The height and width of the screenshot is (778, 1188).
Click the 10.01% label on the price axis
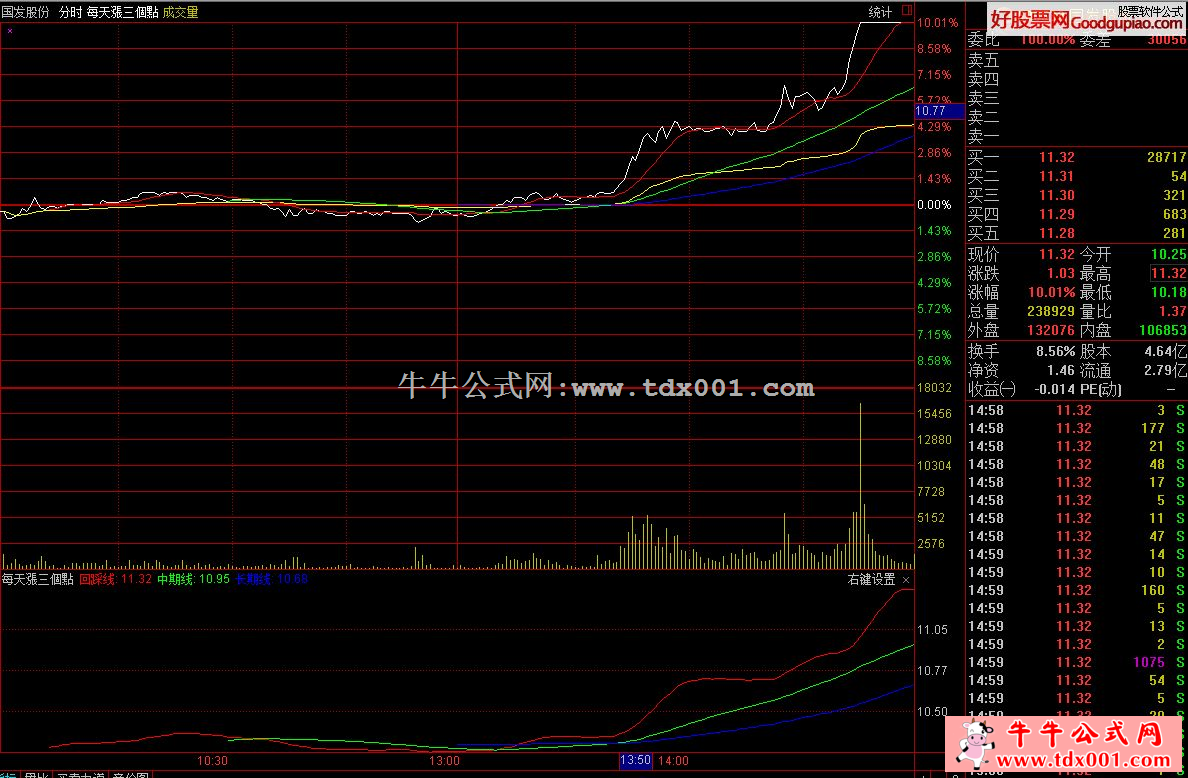(938, 23)
